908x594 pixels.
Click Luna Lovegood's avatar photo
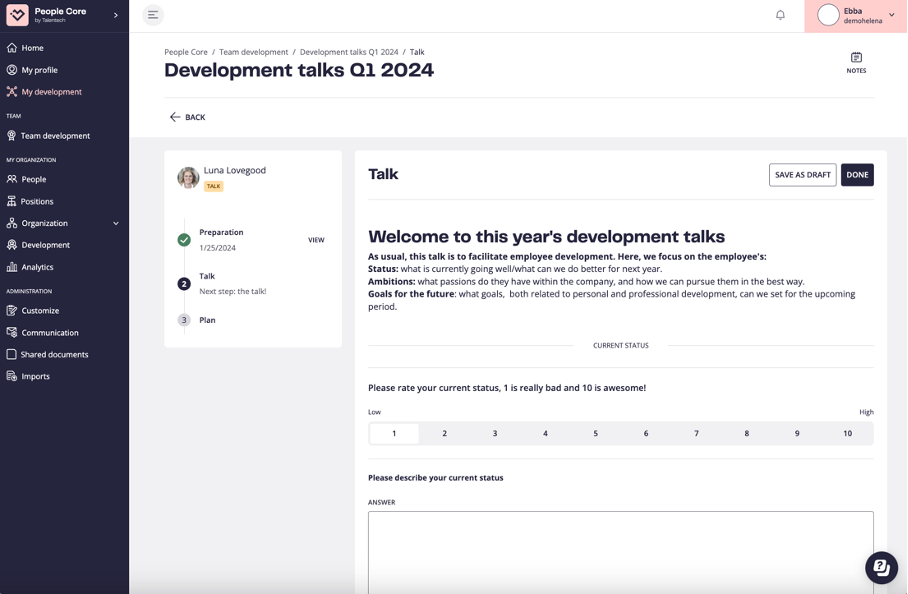click(x=188, y=177)
